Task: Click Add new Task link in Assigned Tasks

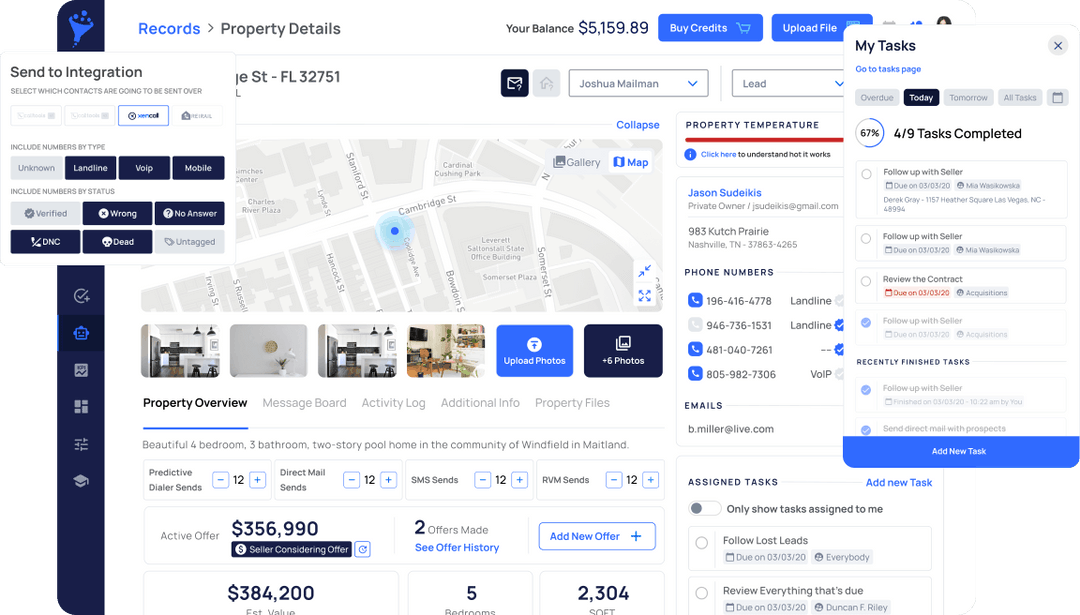Action: click(899, 482)
